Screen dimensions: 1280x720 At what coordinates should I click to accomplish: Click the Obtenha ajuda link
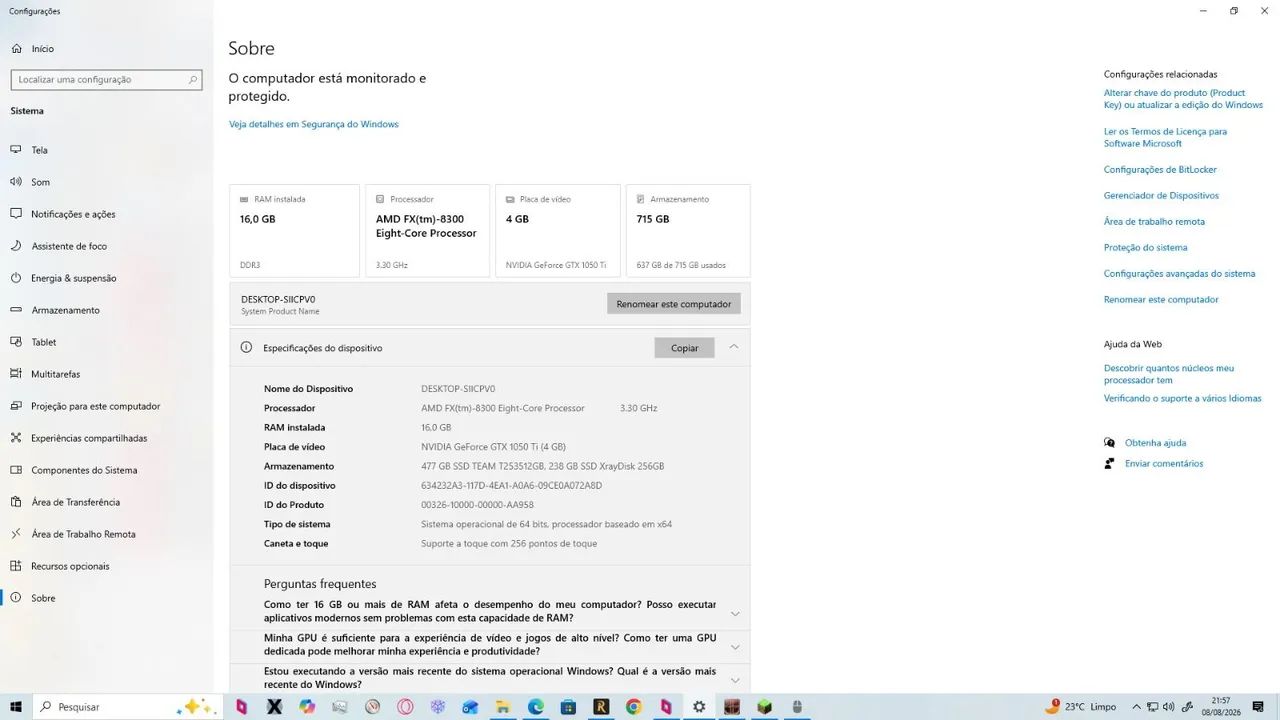point(1155,443)
